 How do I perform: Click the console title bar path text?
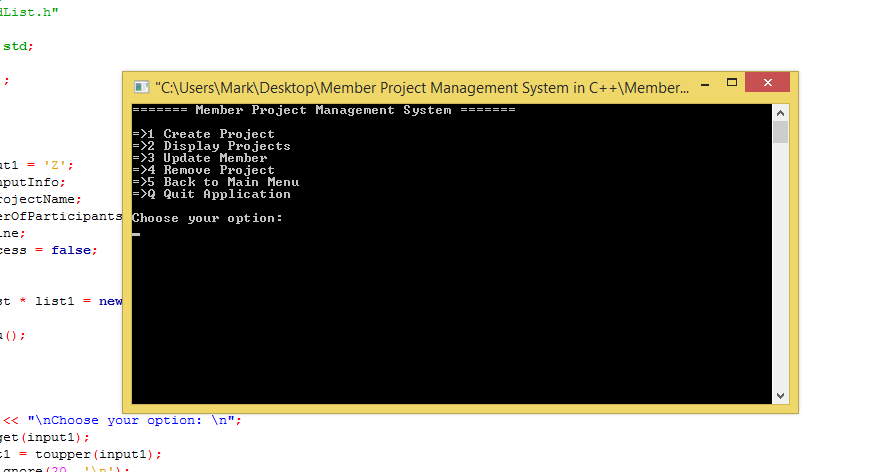pyautogui.click(x=420, y=88)
